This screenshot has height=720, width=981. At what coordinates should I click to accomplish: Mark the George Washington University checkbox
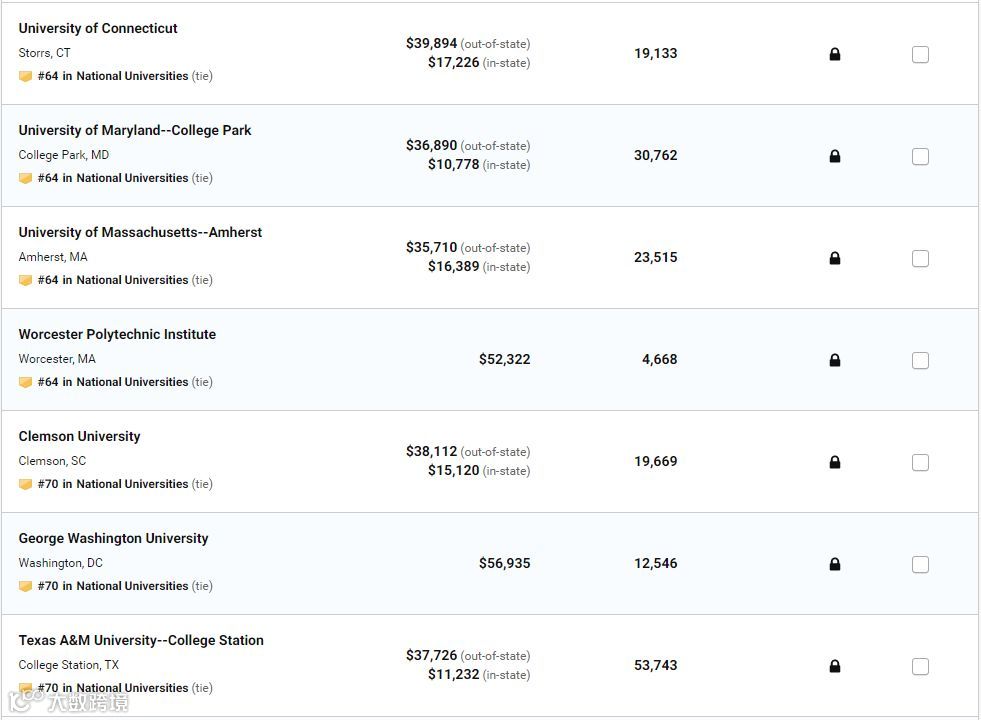pos(920,565)
